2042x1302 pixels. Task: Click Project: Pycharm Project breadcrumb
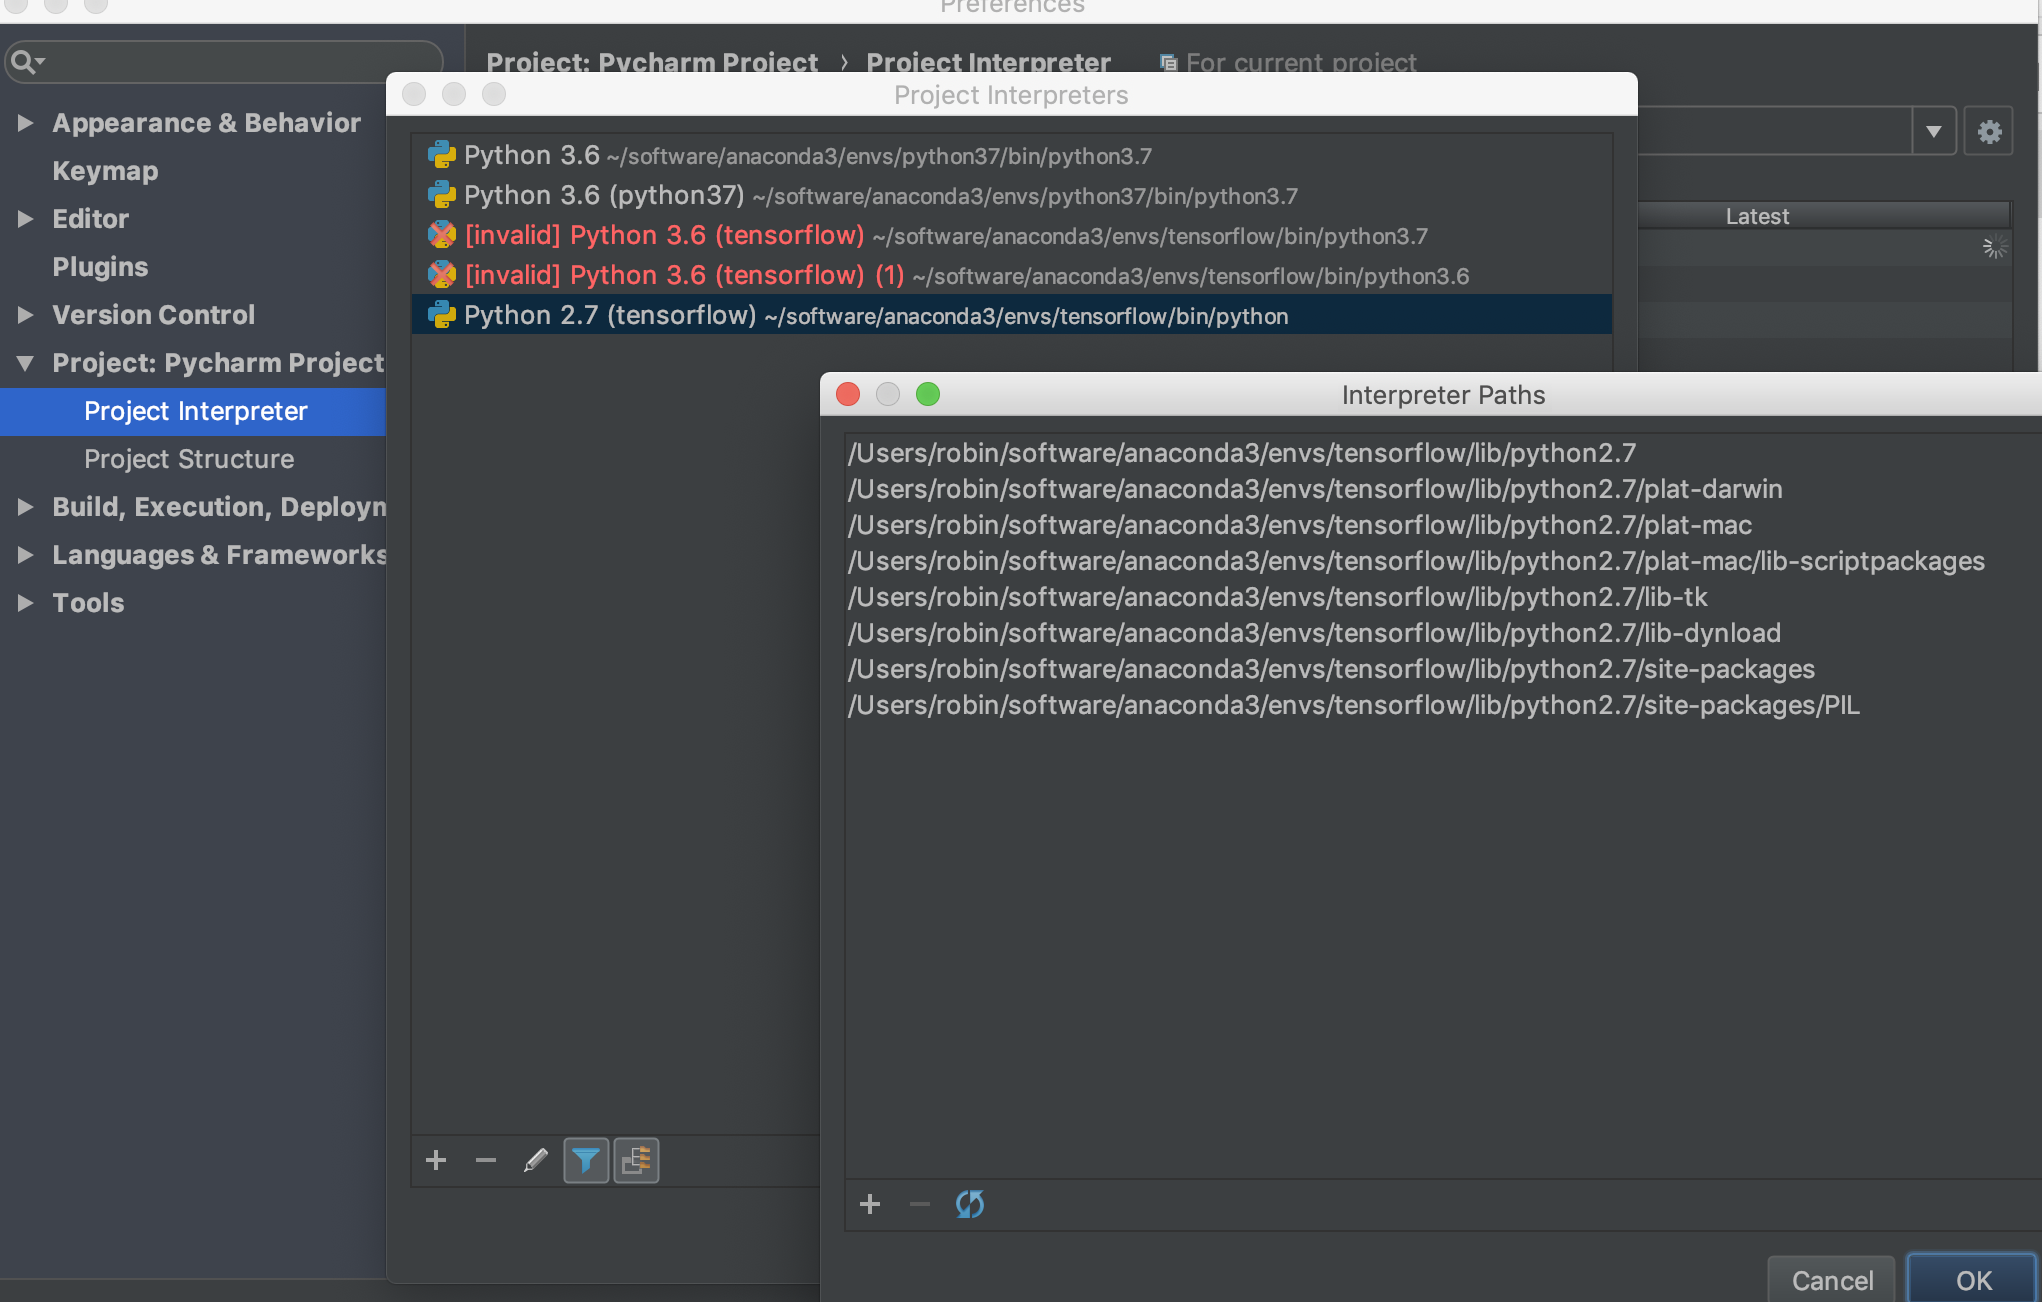click(652, 62)
